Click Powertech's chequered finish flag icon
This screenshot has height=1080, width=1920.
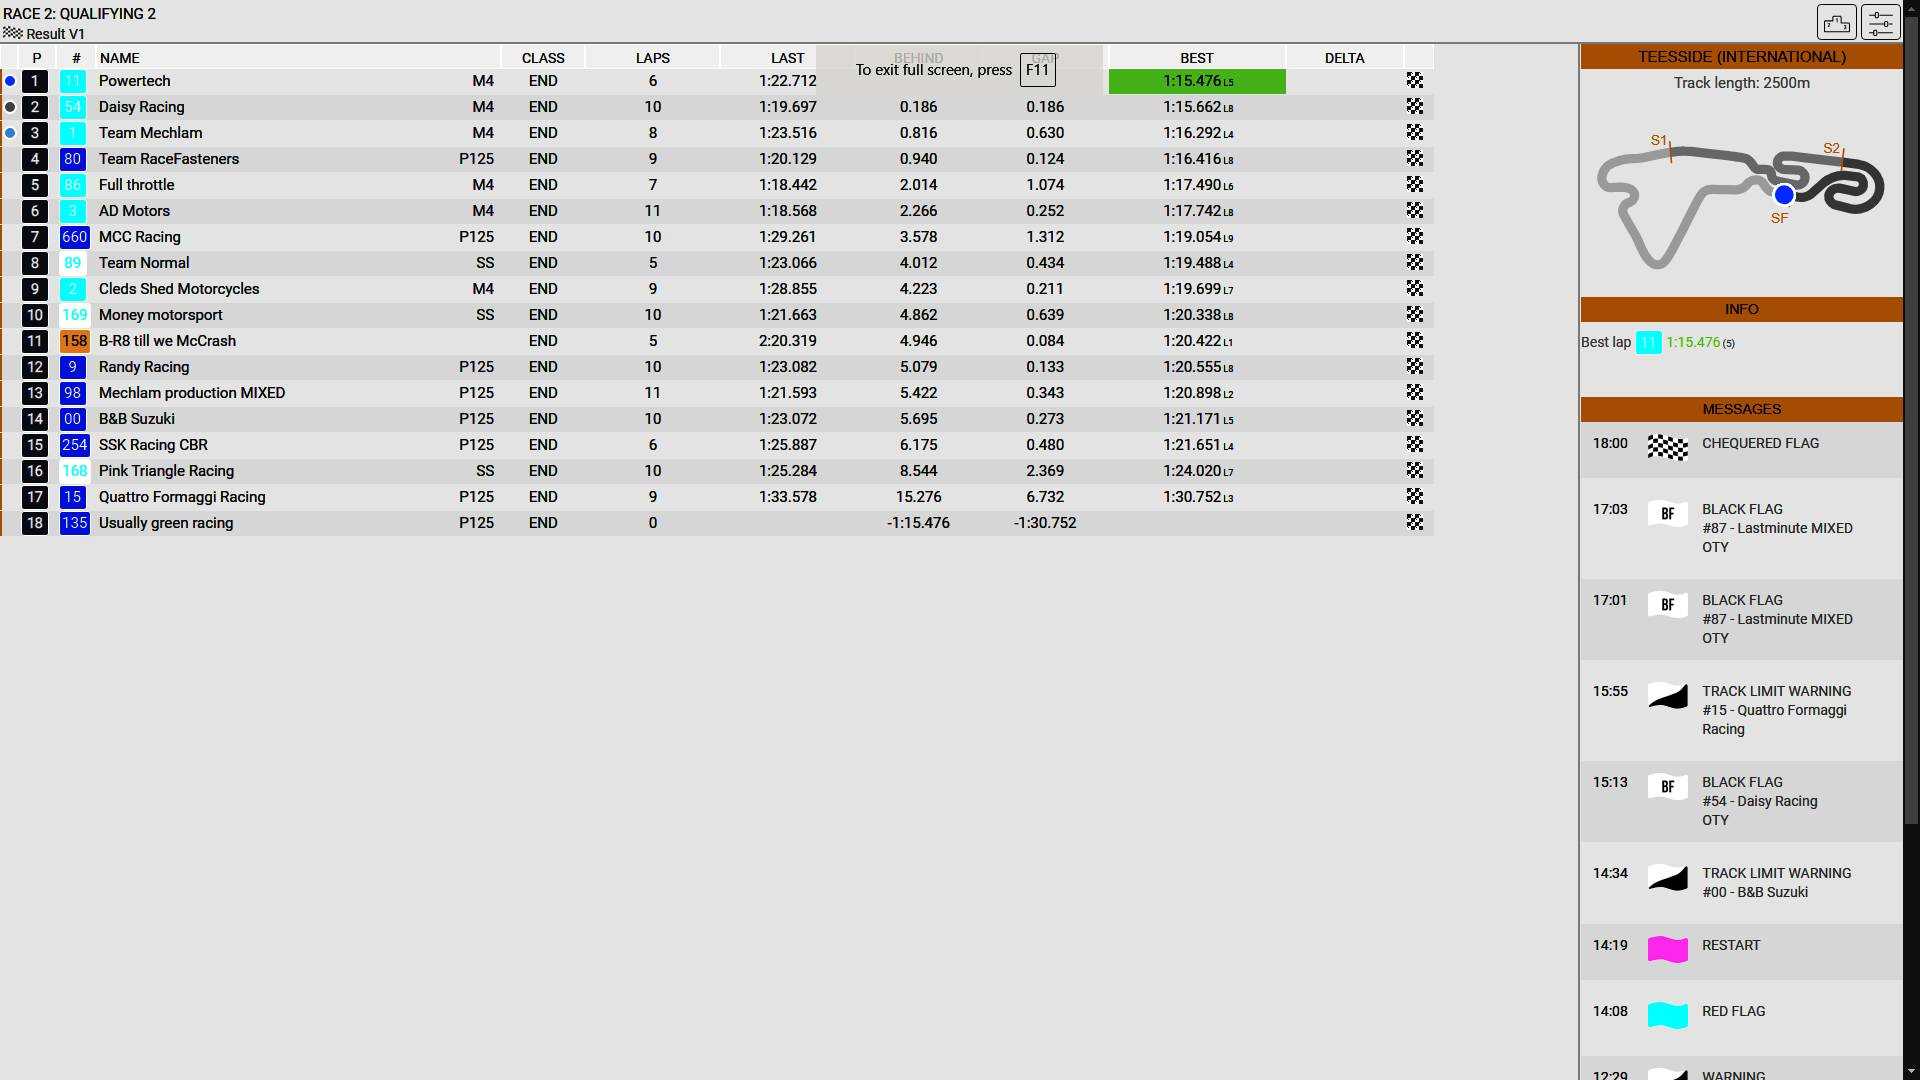[1414, 81]
